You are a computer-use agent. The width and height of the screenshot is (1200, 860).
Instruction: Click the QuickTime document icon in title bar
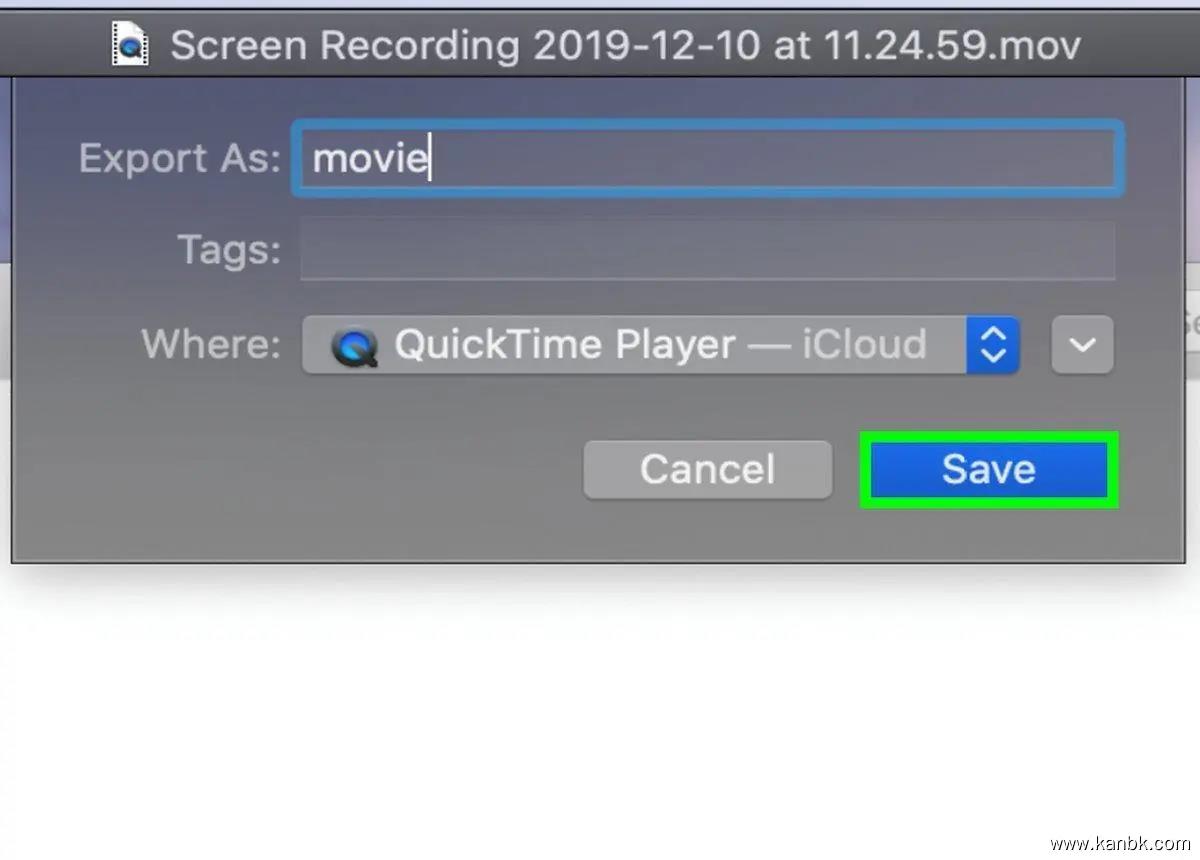130,45
